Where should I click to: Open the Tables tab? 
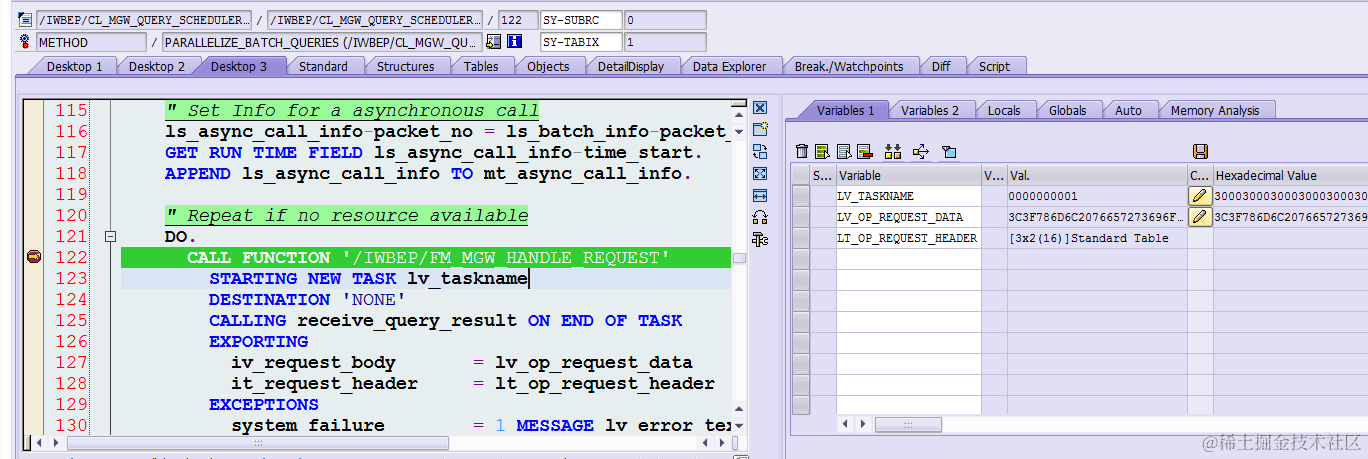pyautogui.click(x=481, y=66)
